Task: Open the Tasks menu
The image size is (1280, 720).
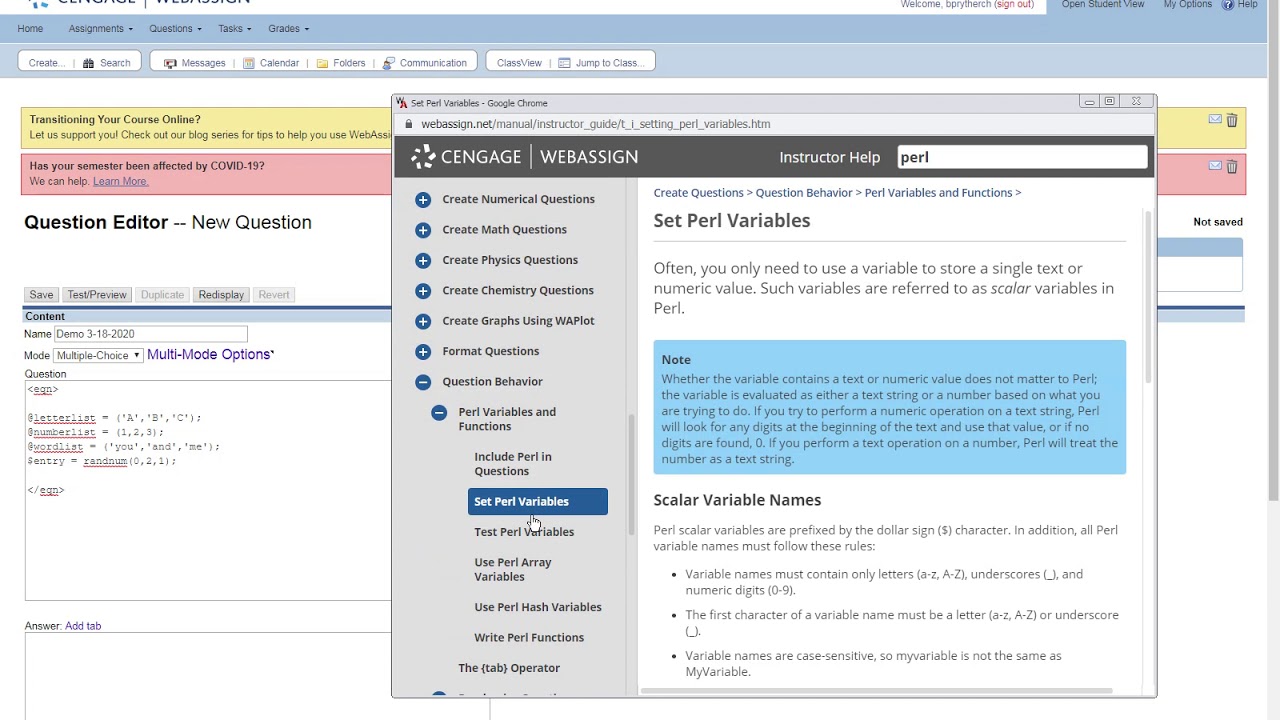Action: tap(235, 28)
